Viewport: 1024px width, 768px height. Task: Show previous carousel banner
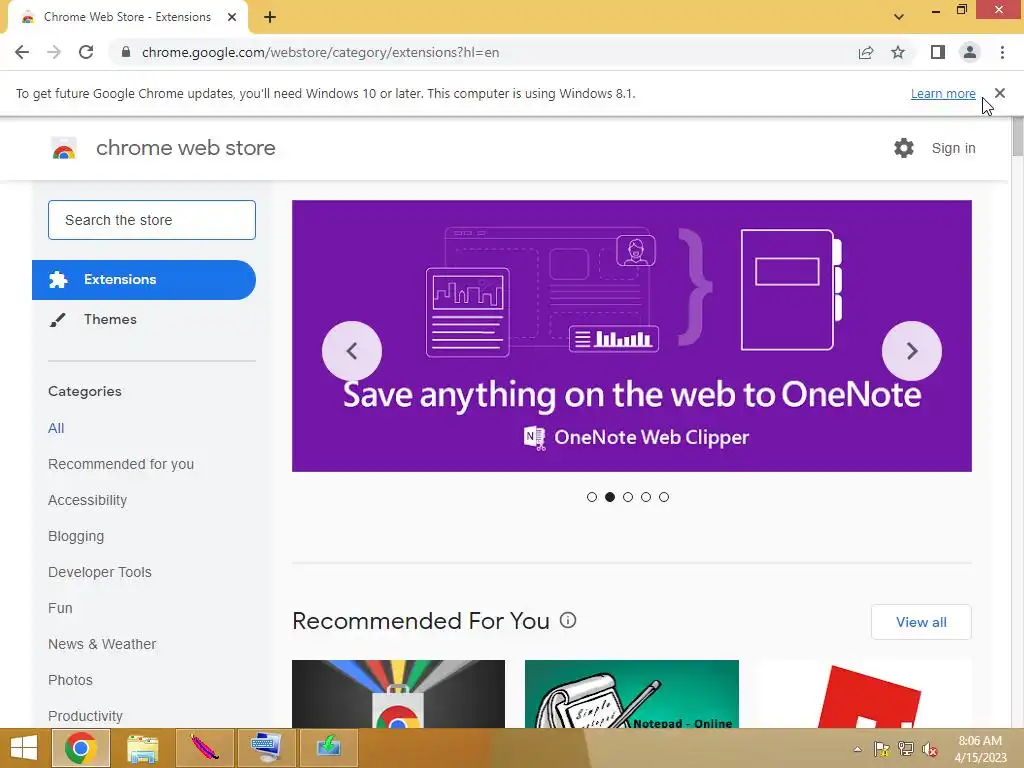pos(352,351)
